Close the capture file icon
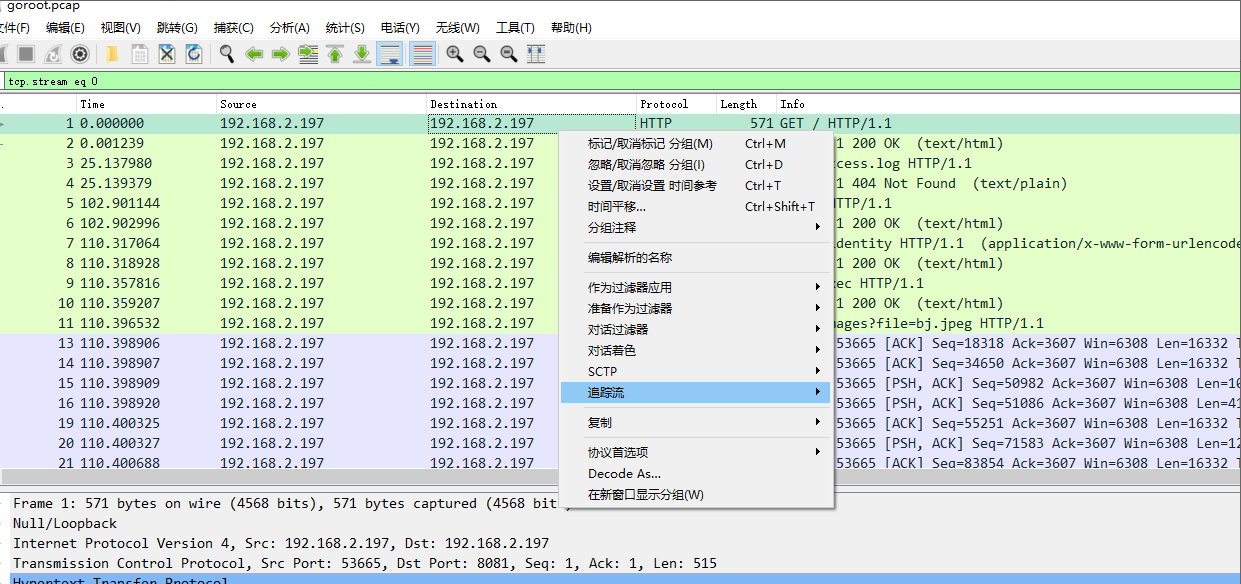 tap(167, 54)
